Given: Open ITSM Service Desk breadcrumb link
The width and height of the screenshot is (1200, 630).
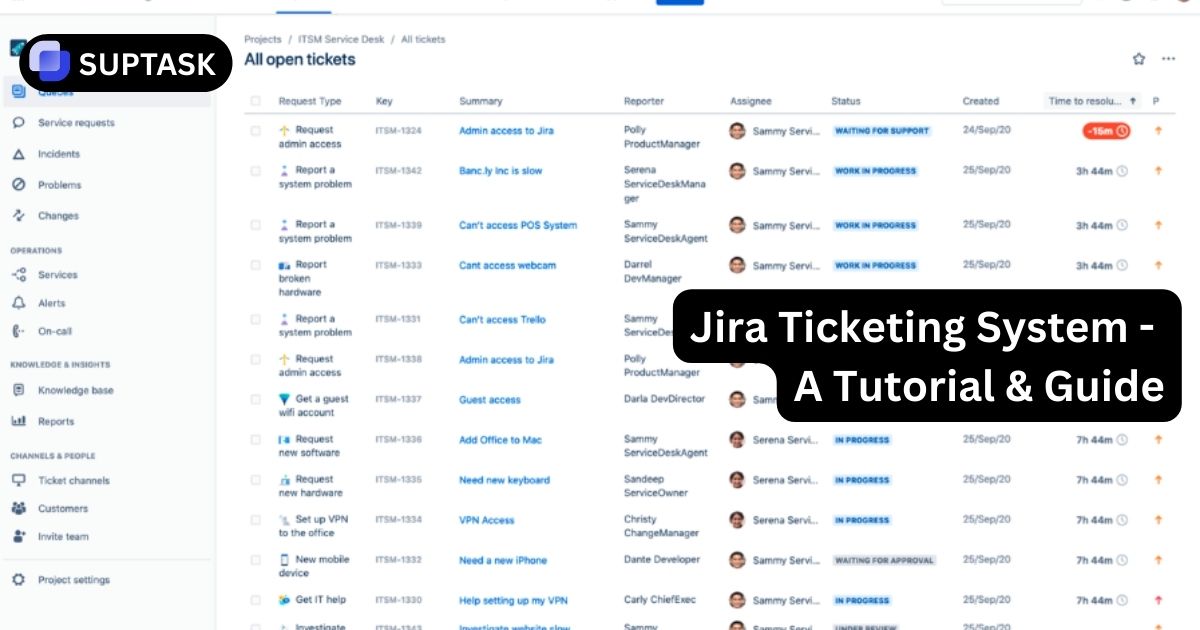Looking at the screenshot, I should [x=340, y=40].
